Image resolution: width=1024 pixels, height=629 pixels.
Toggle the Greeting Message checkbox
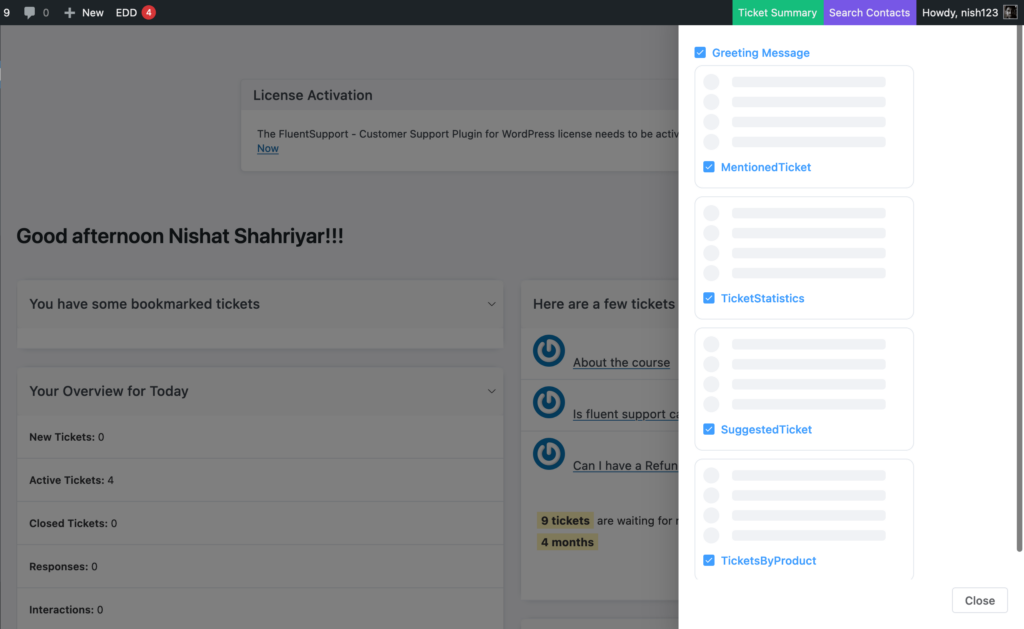700,52
